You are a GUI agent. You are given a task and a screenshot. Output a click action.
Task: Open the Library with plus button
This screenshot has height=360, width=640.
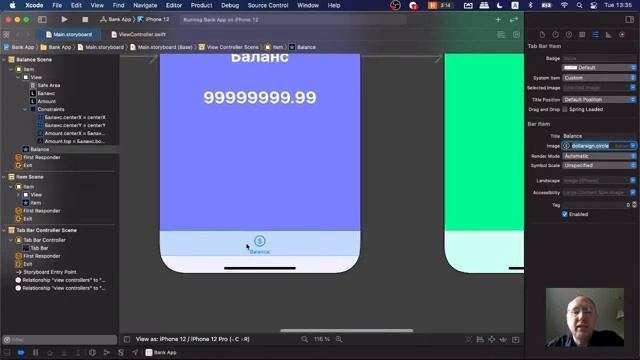tap(498, 19)
